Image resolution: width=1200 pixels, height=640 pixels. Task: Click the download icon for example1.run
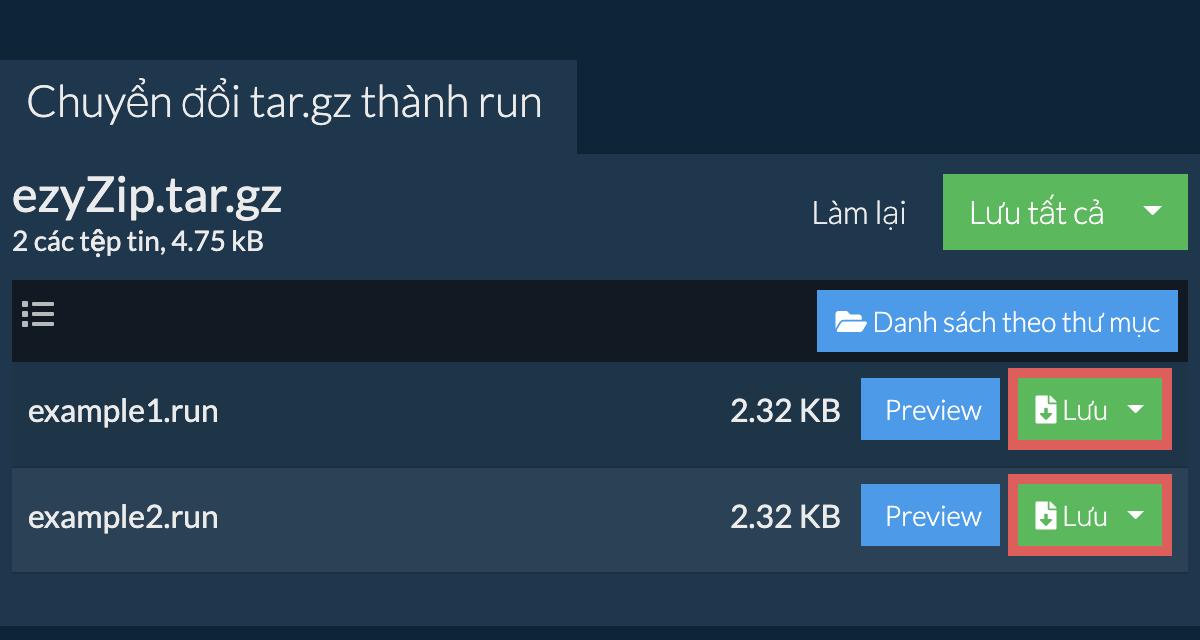[x=1045, y=410]
